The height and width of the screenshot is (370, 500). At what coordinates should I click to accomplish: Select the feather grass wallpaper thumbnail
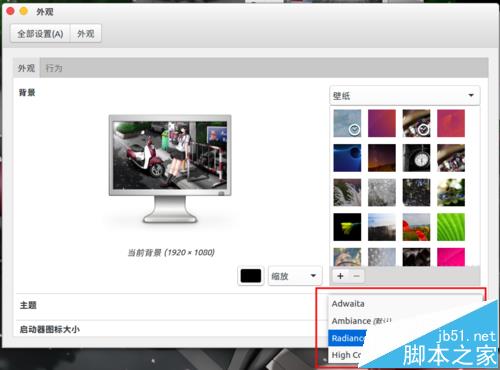click(347, 192)
